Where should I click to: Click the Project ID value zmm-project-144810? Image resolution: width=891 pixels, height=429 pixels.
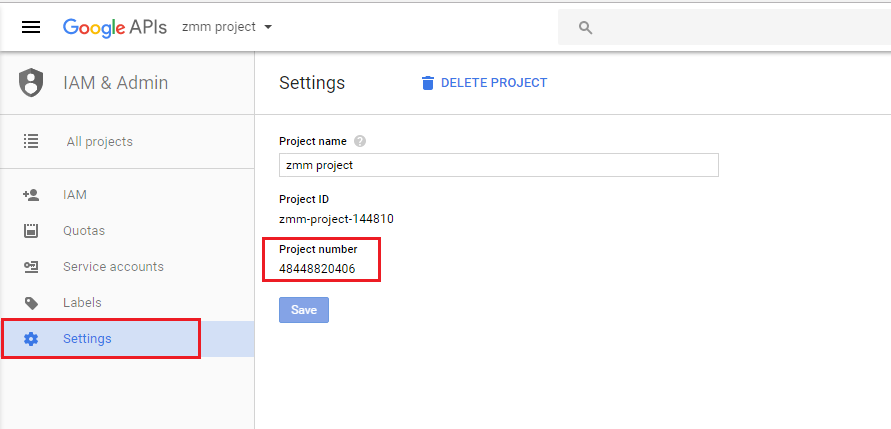point(336,219)
